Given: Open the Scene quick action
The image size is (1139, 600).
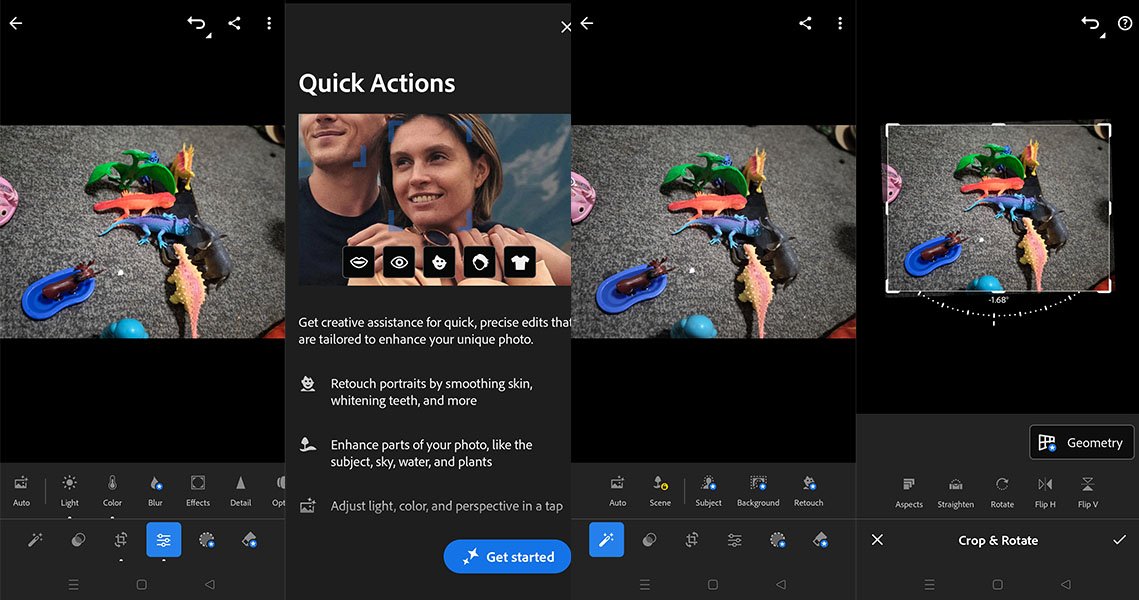Looking at the screenshot, I should pos(660,490).
